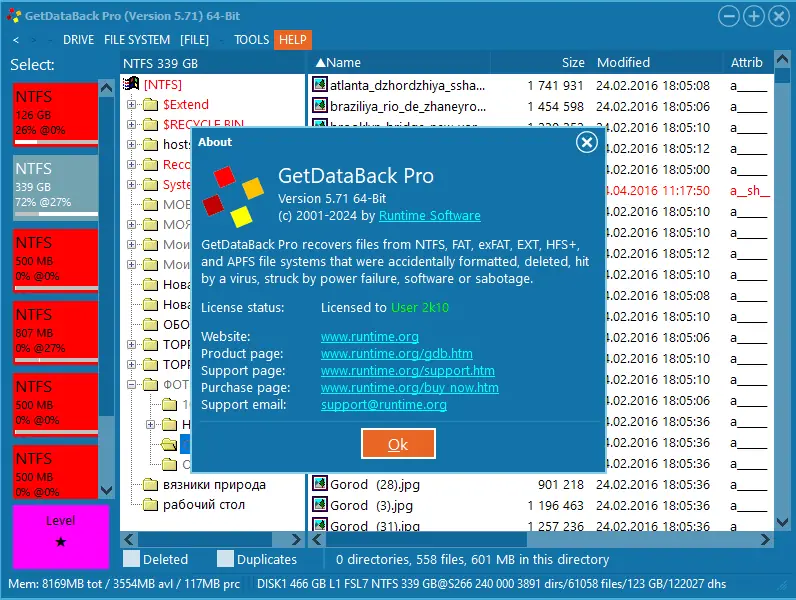This screenshot has width=796, height=600.
Task: Select the Gorod (28).jpg file name
Action: tap(375, 485)
